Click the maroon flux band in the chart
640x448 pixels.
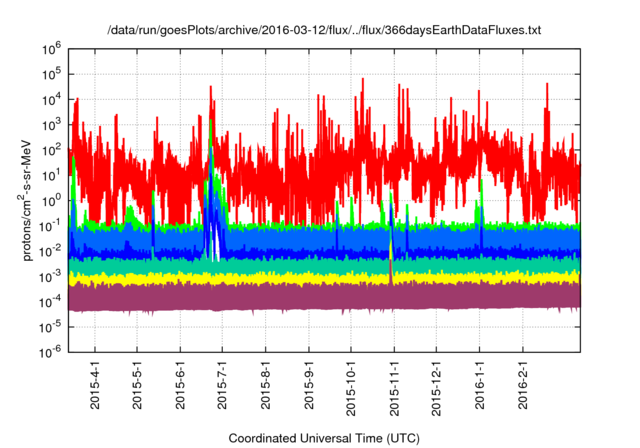coord(324,297)
